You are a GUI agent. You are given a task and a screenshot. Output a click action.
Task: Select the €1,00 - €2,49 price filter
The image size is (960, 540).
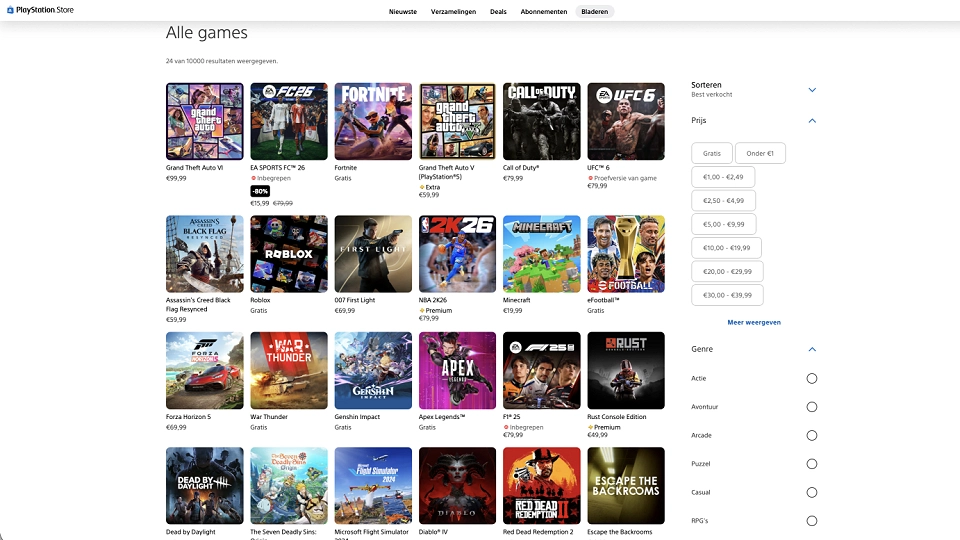point(723,177)
